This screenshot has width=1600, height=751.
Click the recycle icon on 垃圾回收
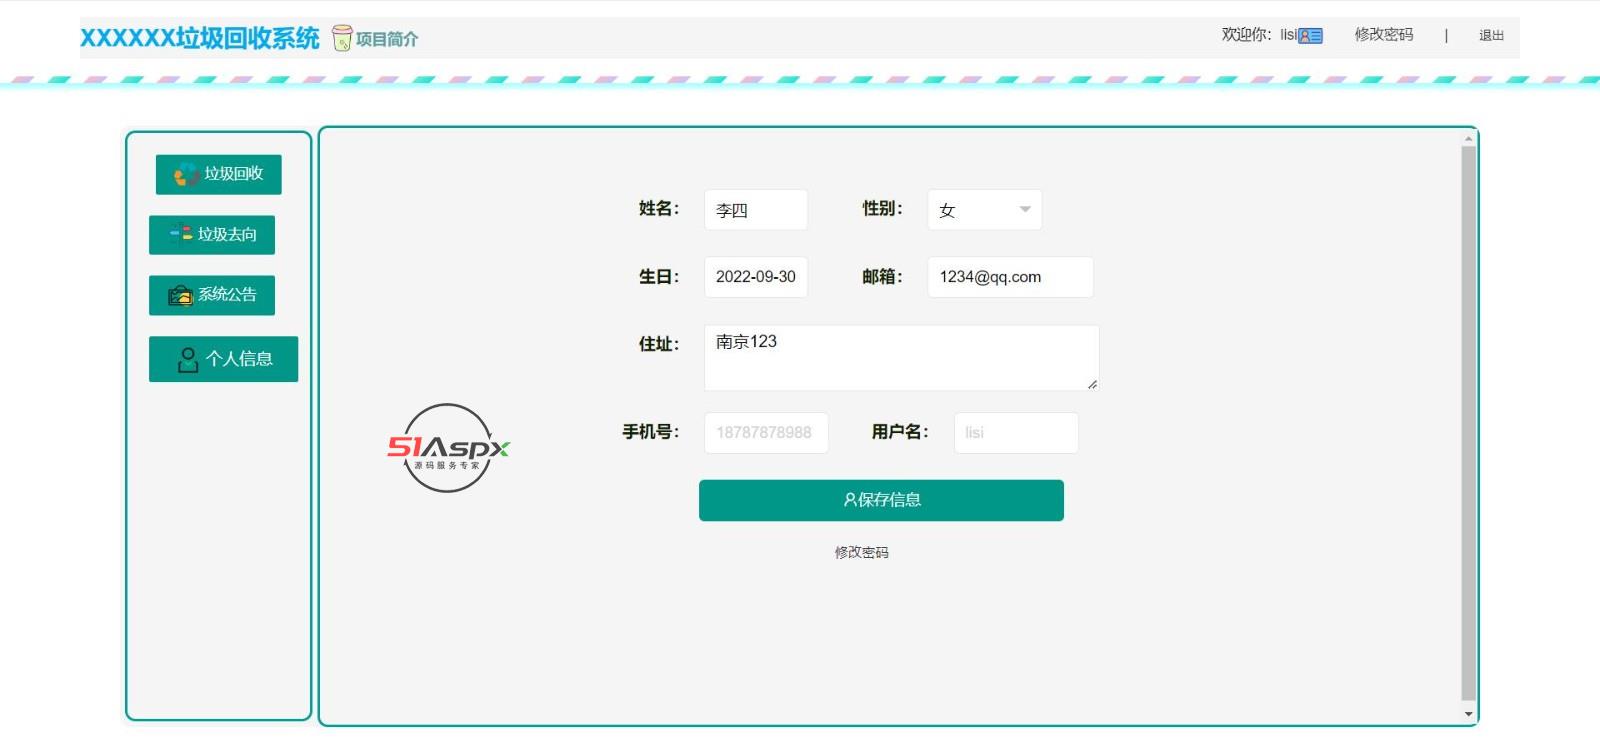pos(186,175)
